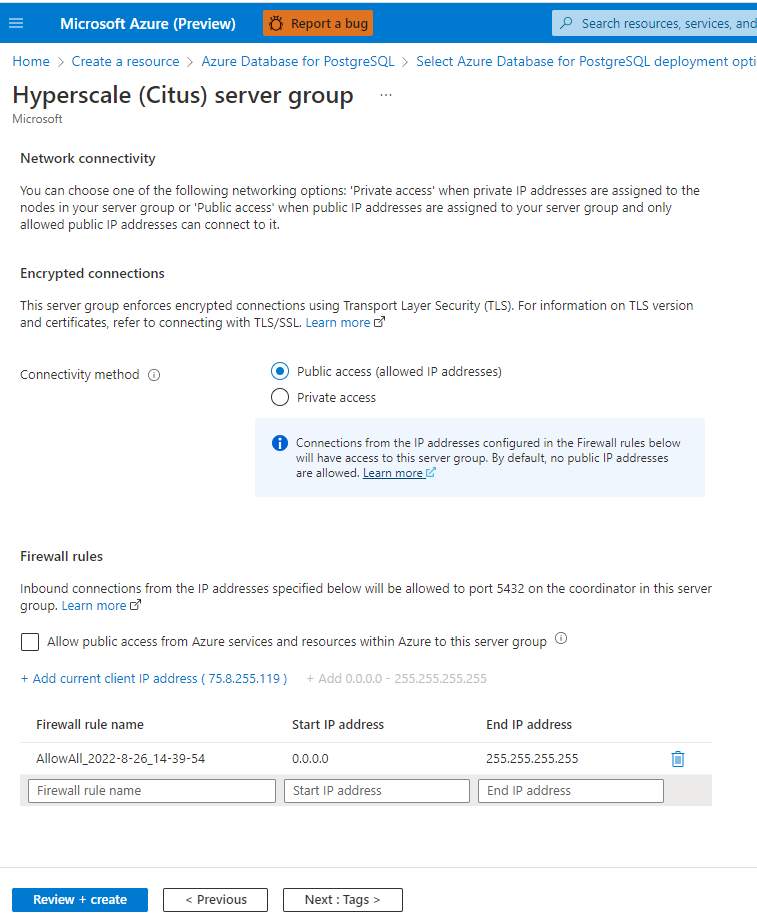Click Add 0.0.0.0 - 255.255.255.255 link
Screen dimensions: 757x921
(396, 678)
